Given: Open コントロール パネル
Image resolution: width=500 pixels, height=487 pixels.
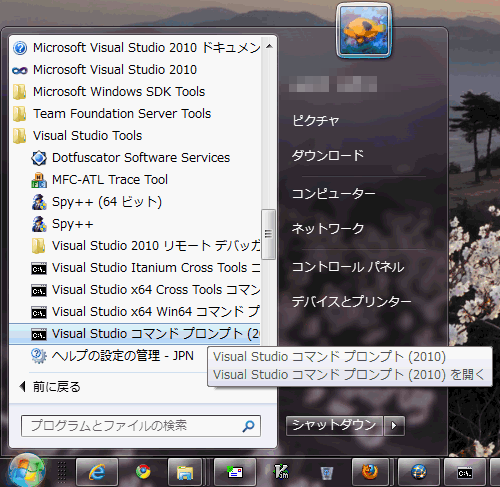Looking at the screenshot, I should tap(348, 267).
